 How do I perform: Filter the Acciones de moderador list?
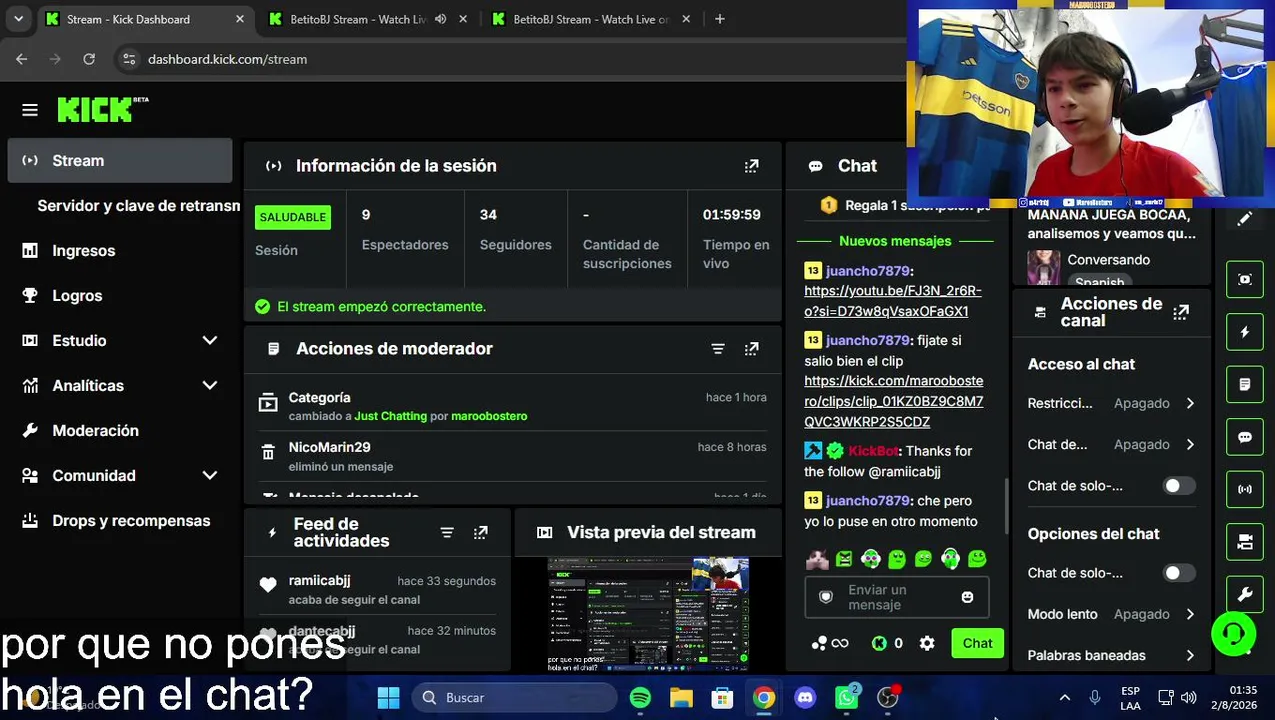tap(718, 349)
